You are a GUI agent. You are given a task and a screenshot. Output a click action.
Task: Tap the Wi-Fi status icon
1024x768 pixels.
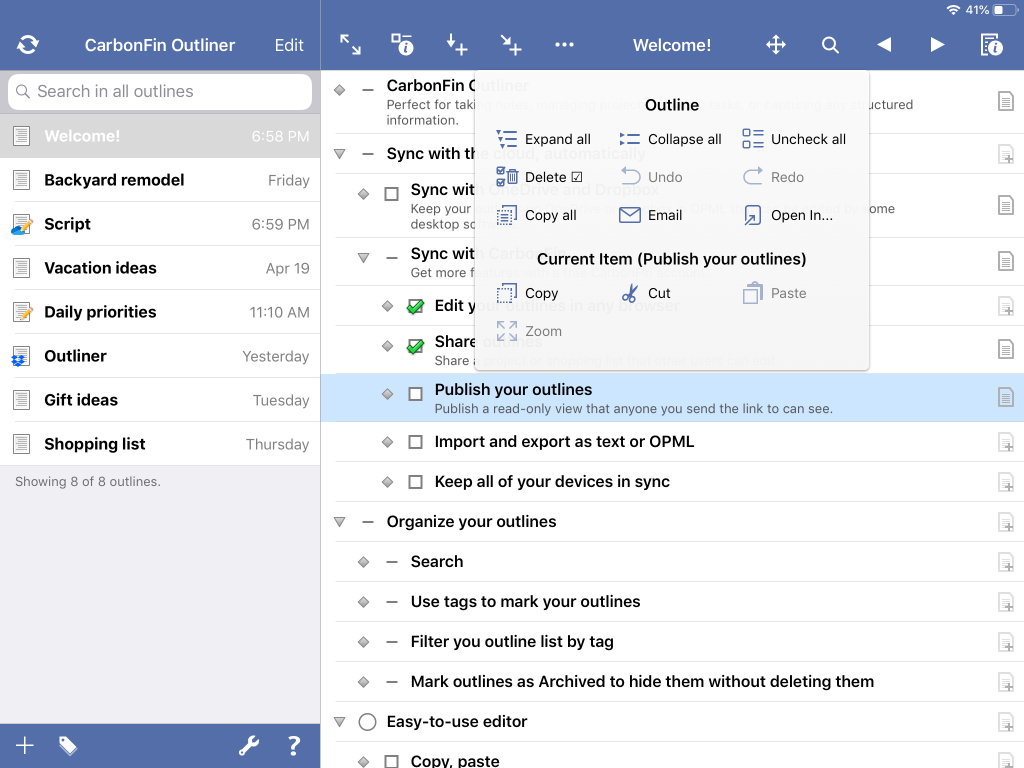pyautogui.click(x=953, y=10)
